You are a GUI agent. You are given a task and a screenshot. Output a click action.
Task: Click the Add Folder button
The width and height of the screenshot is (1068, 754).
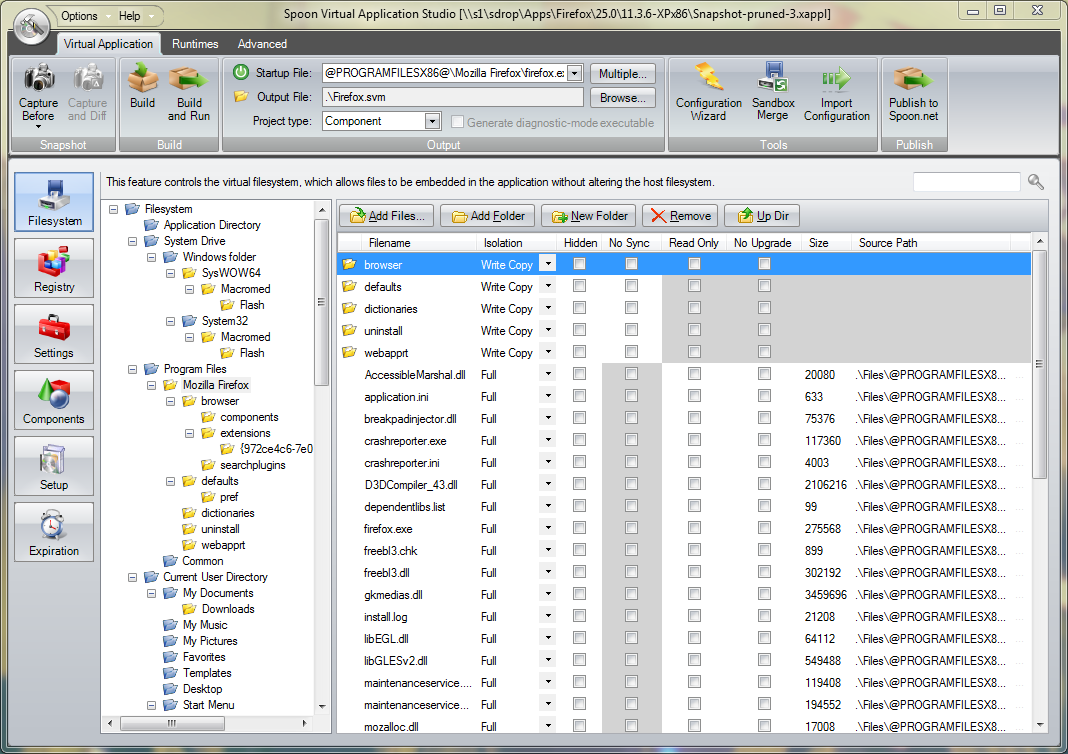488,216
